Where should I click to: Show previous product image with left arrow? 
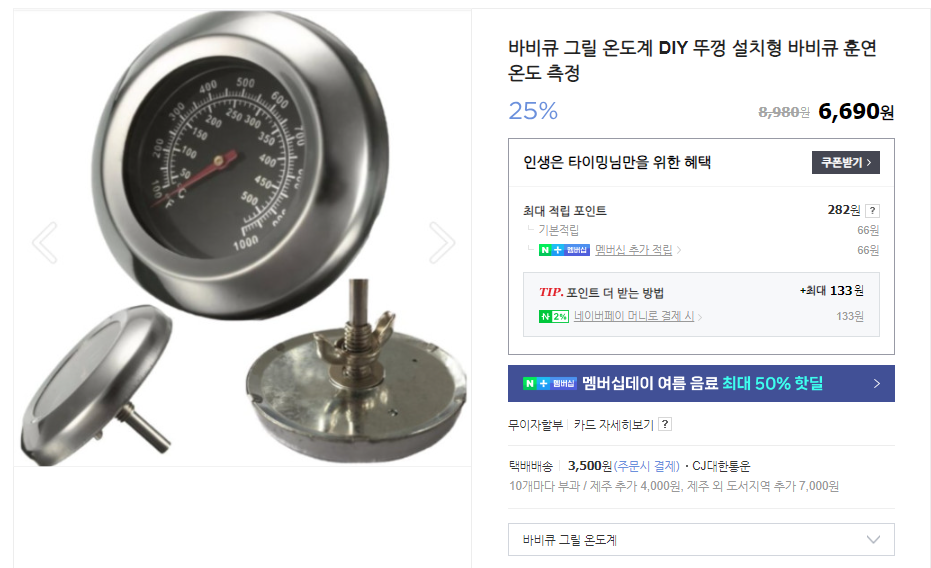pos(45,243)
